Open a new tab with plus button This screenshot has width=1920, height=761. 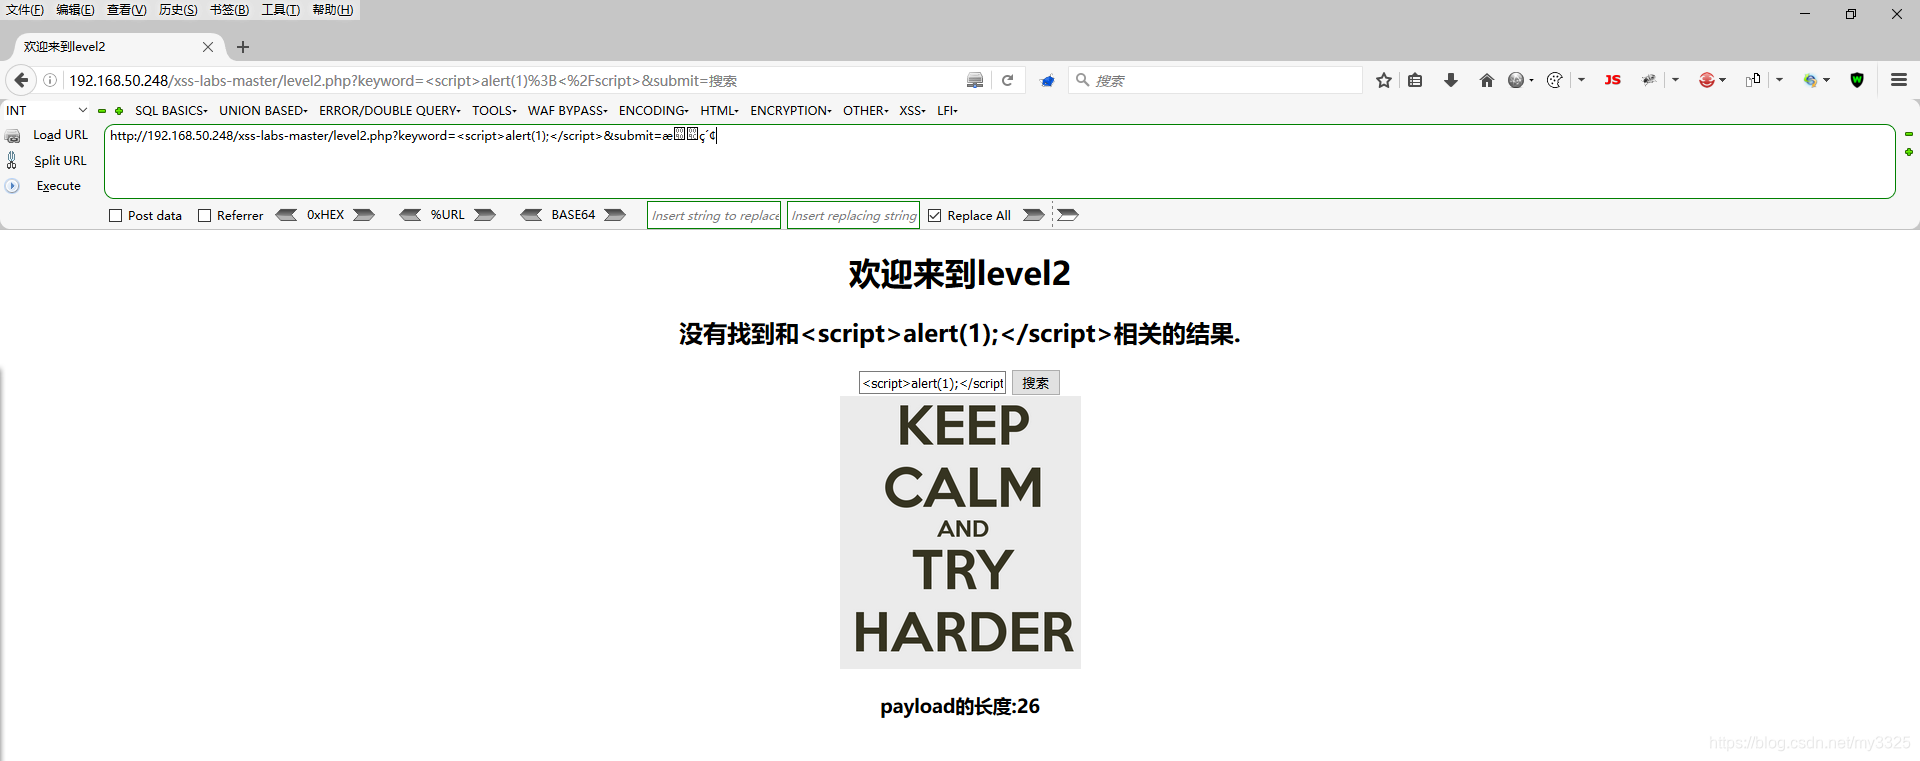(243, 47)
